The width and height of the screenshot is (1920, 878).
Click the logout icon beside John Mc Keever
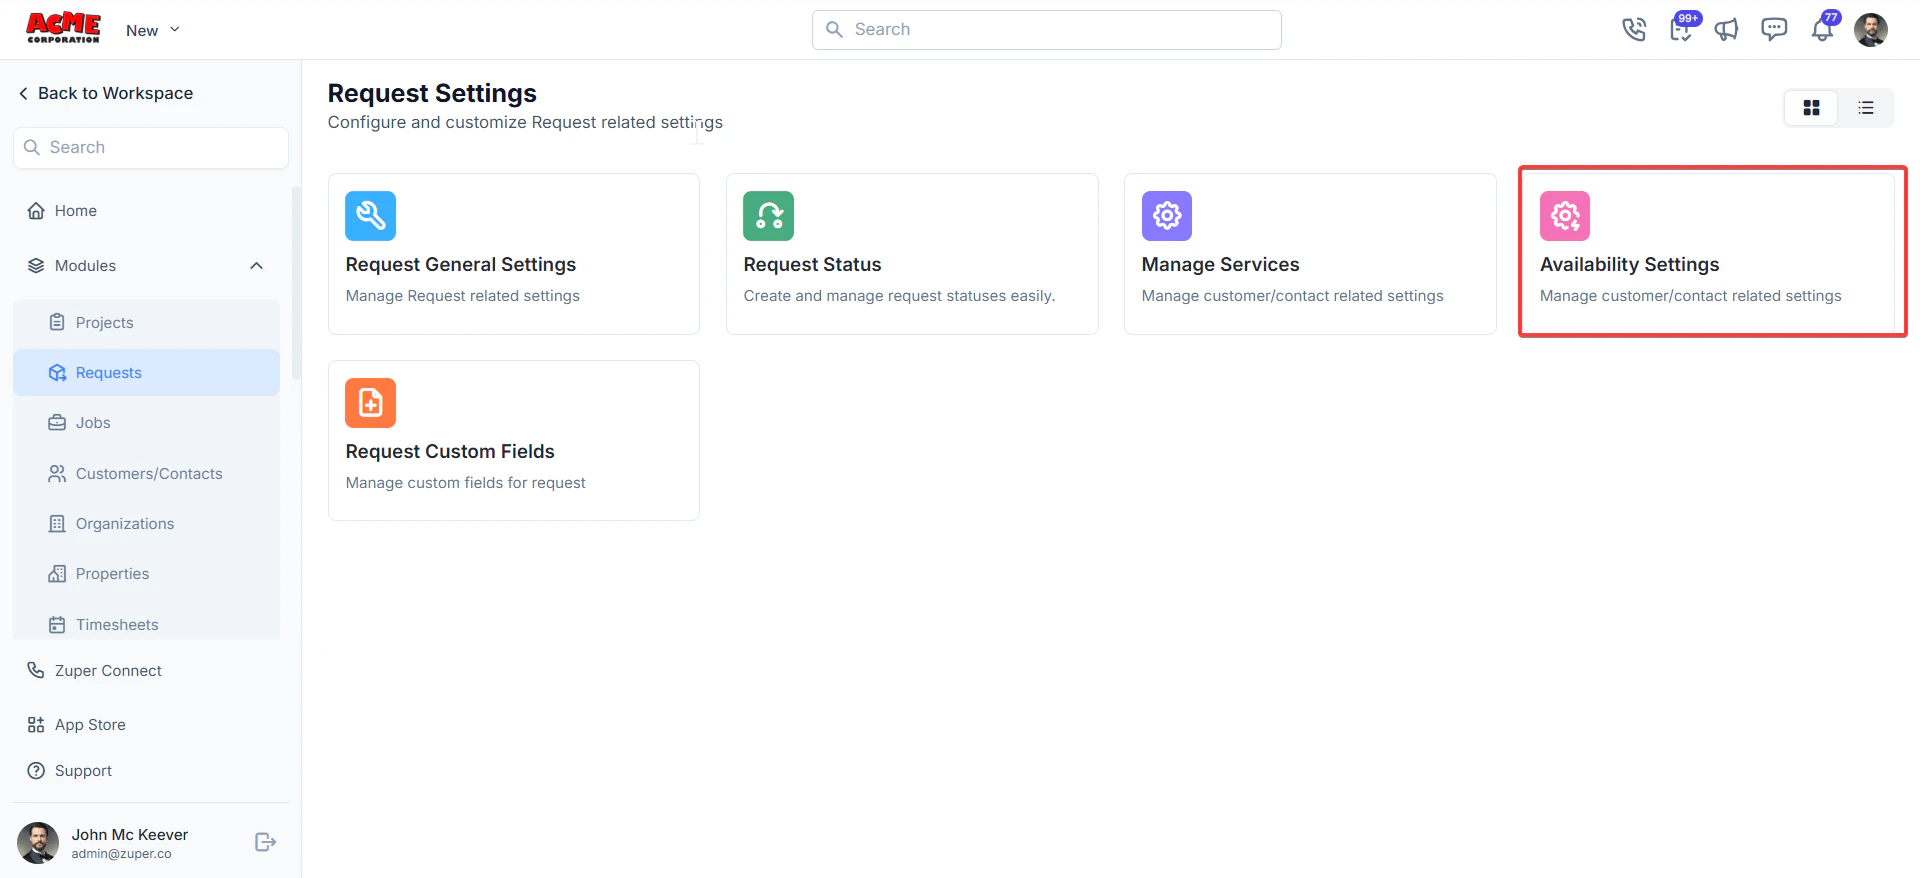(265, 842)
